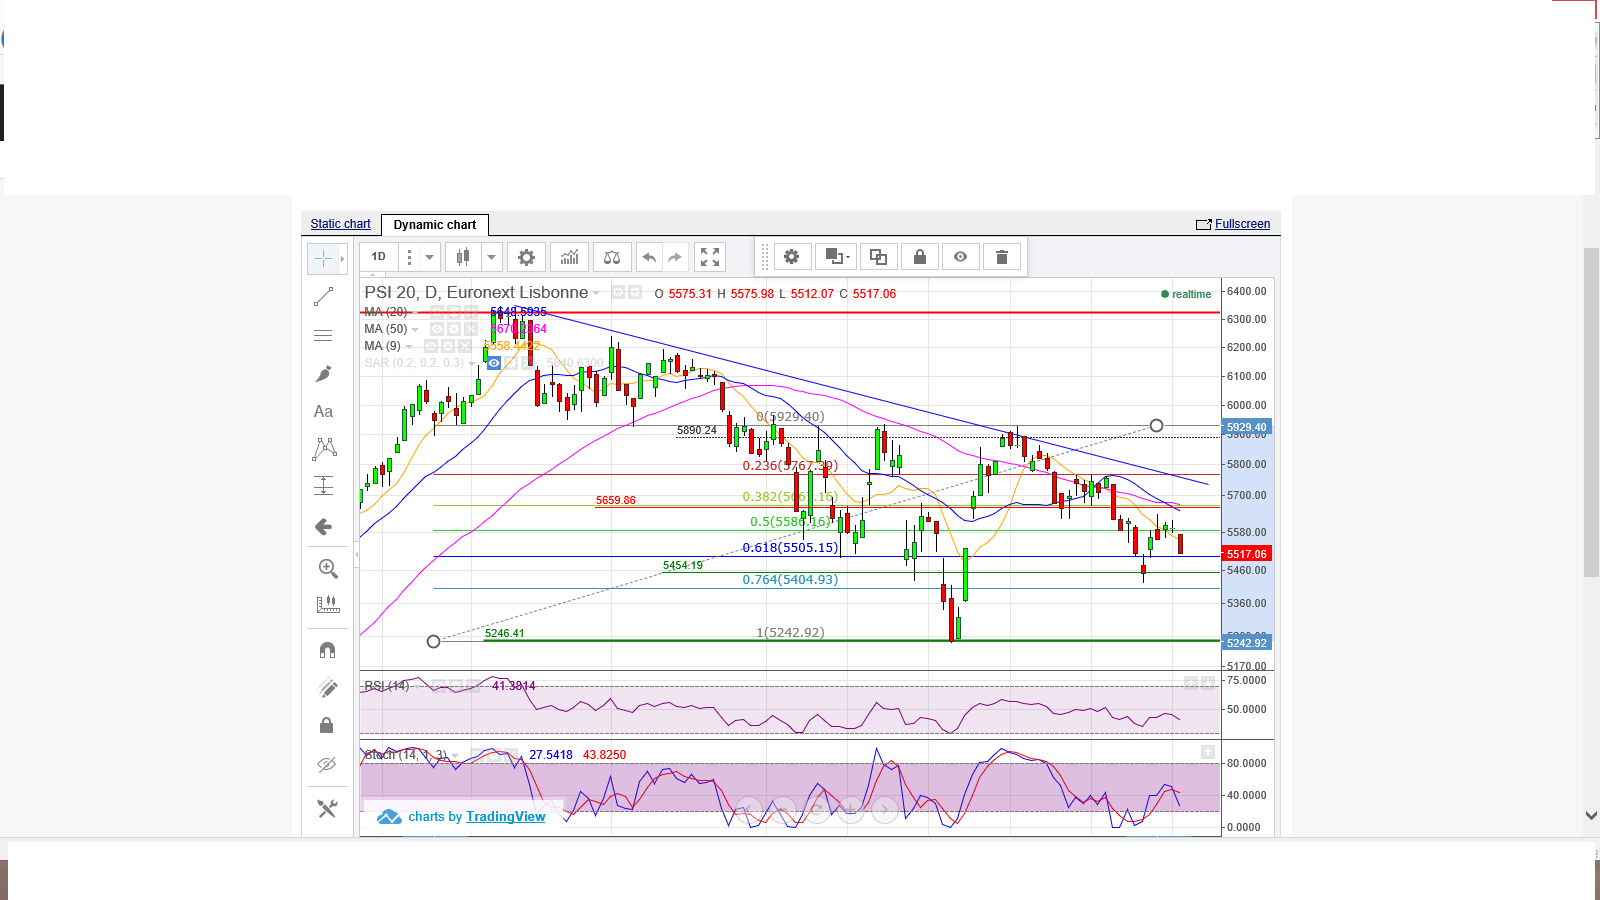Collapse the left drawing toolbar arrow
The width and height of the screenshot is (1600, 900).
pos(357,553)
